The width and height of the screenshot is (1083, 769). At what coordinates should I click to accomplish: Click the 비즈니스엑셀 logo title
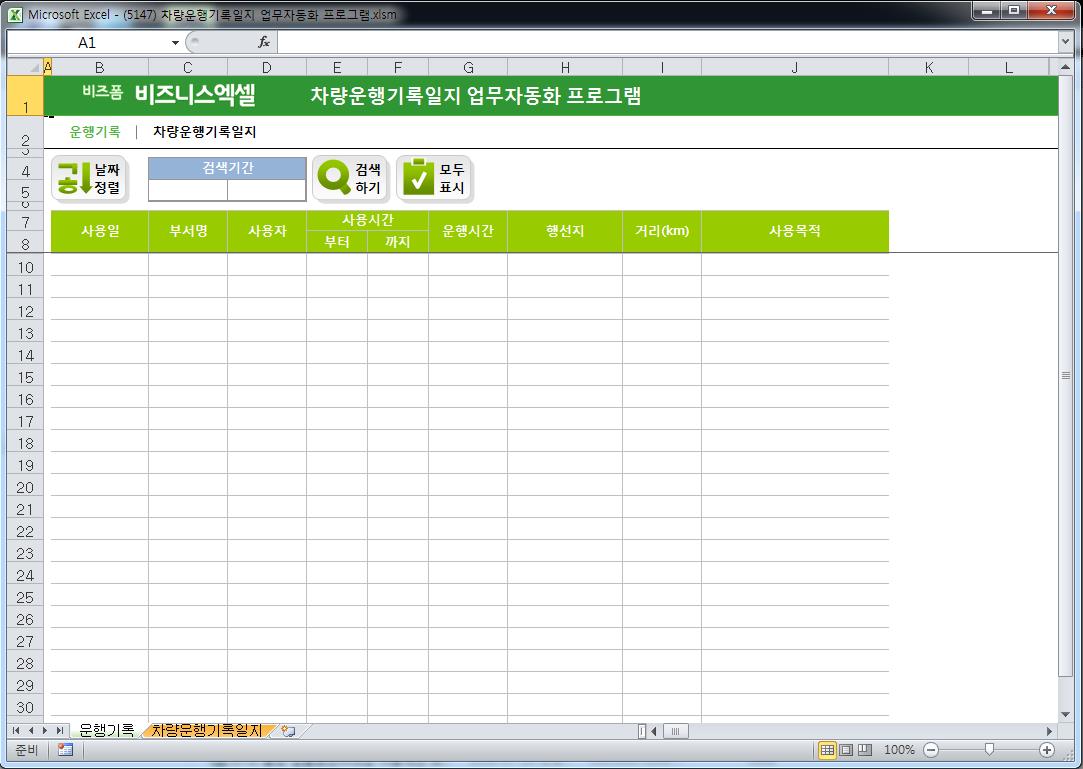coord(195,94)
